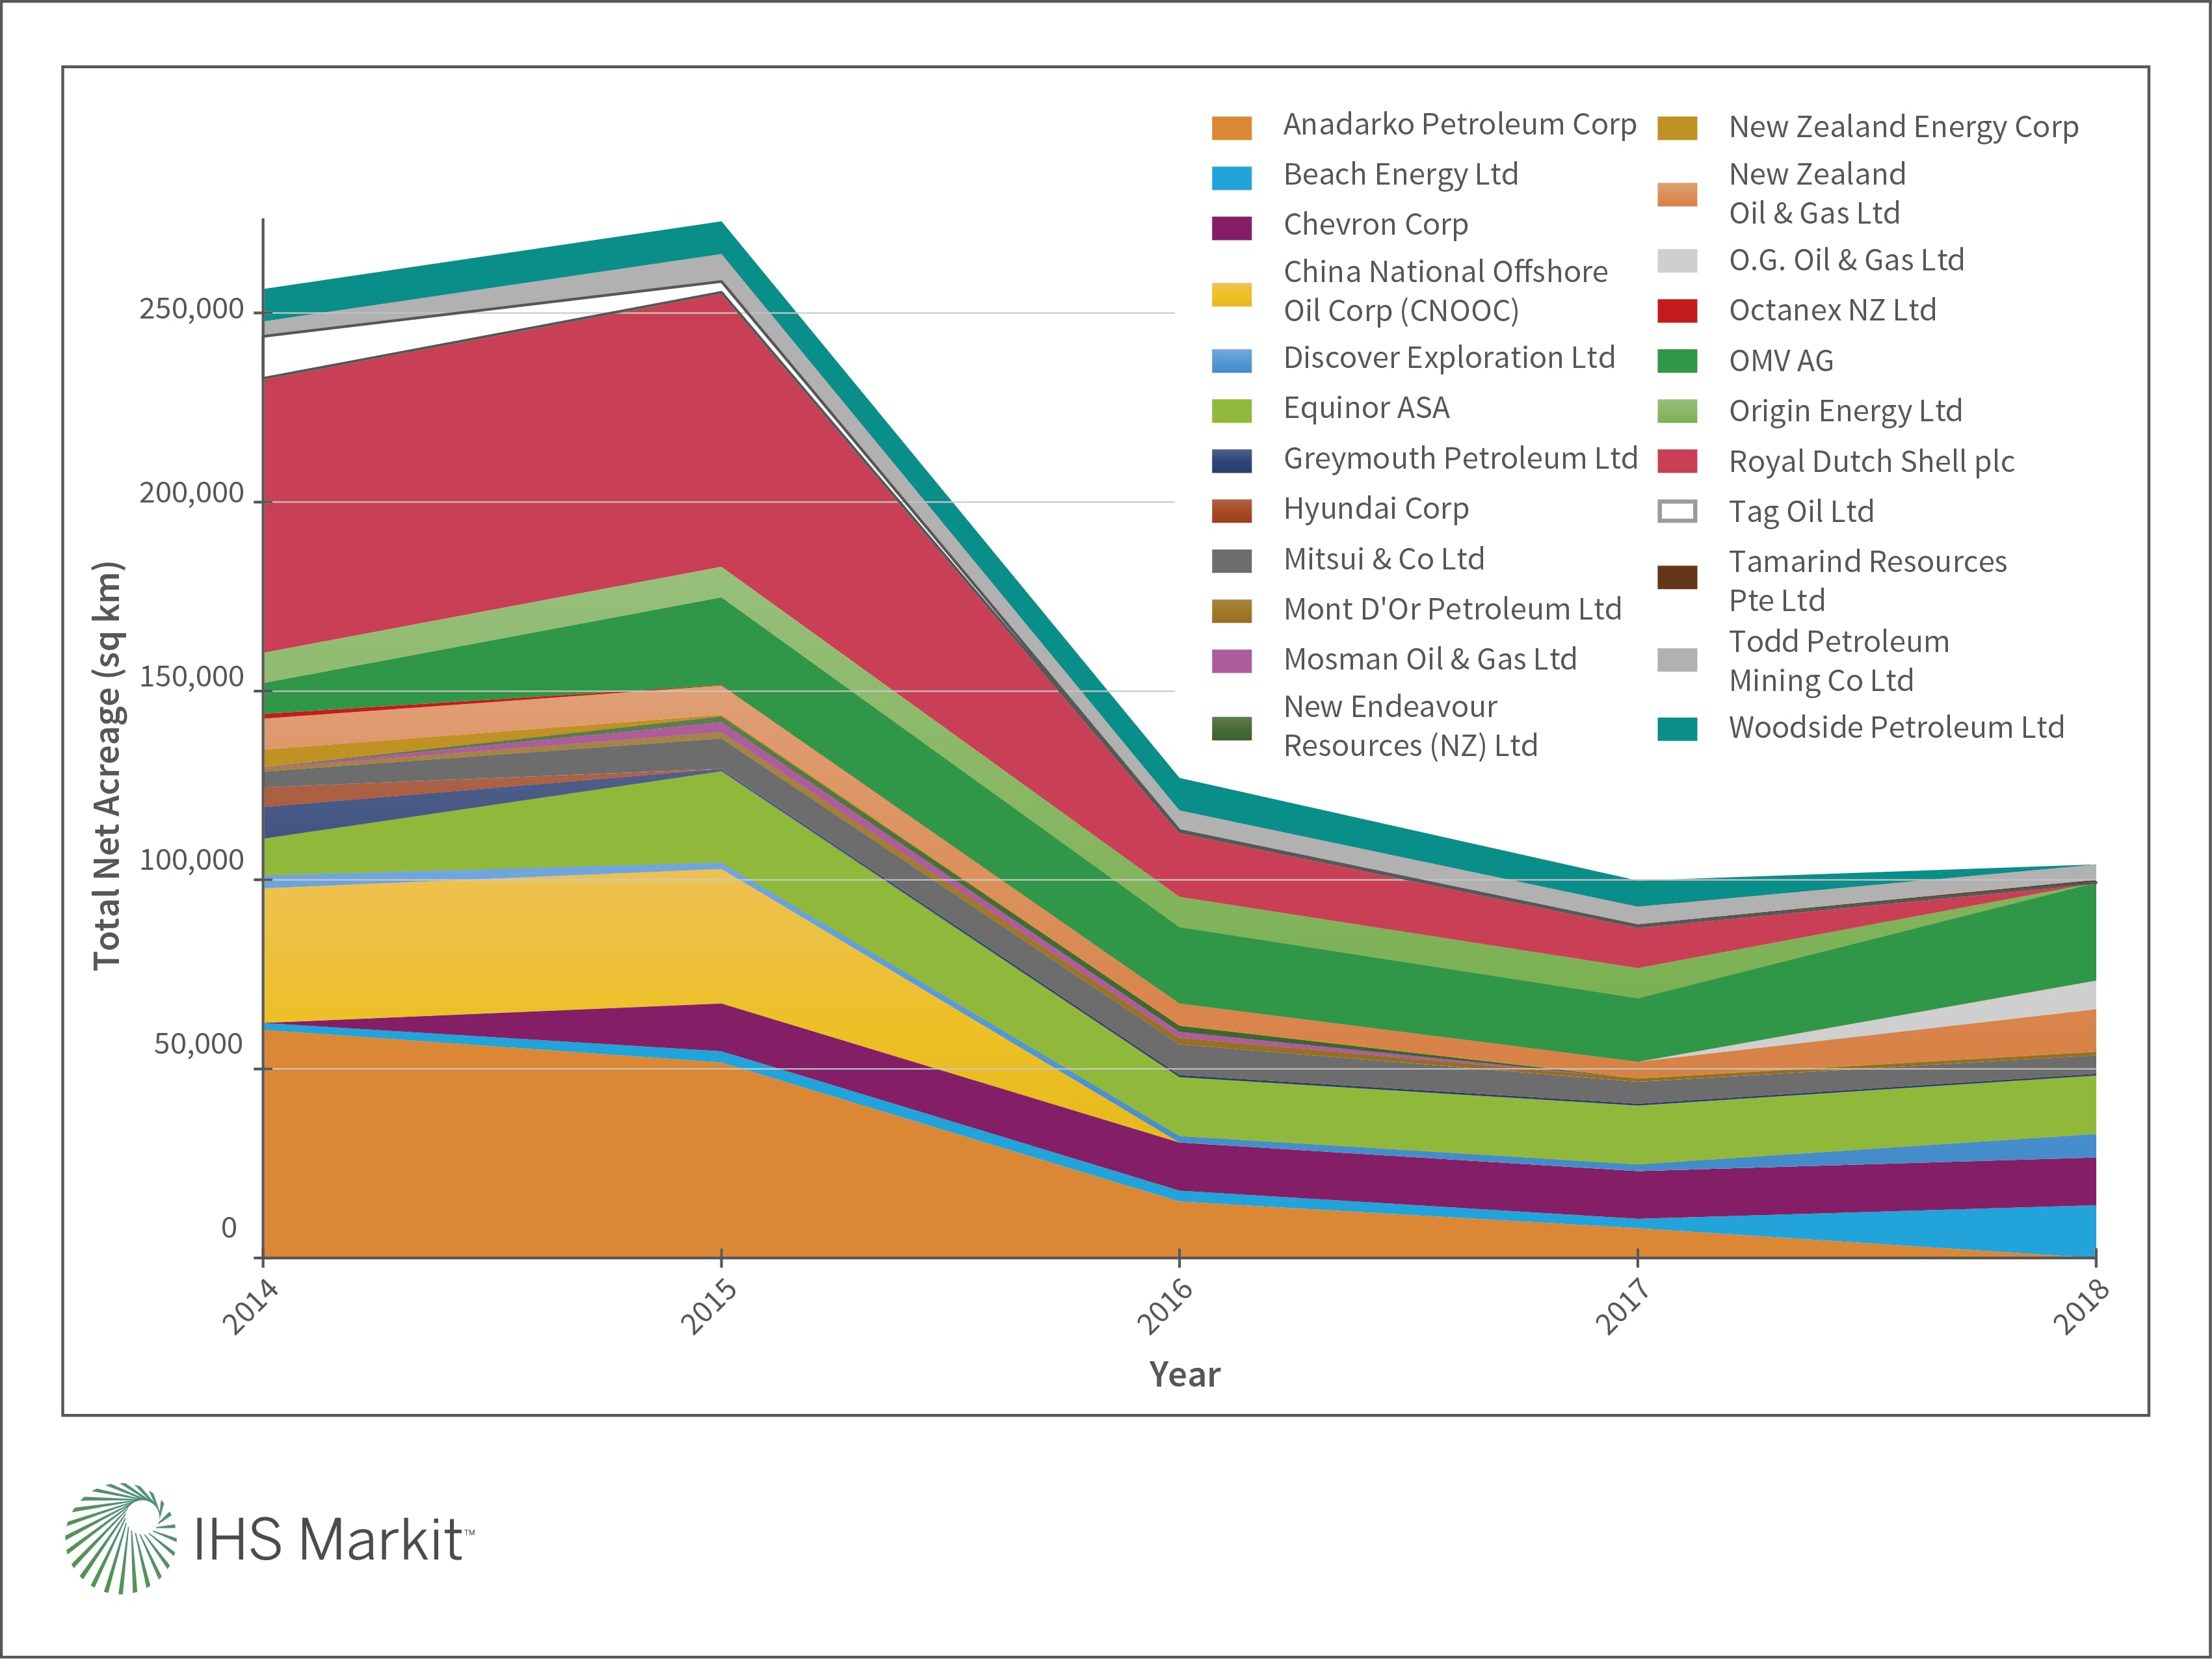This screenshot has height=1659, width=2212.
Task: Click the 100,000 y-axis value
Action: click(x=191, y=860)
